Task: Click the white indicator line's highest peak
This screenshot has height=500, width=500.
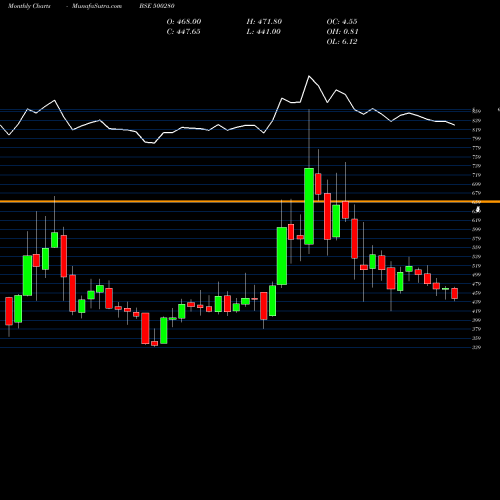Action: pyautogui.click(x=309, y=76)
